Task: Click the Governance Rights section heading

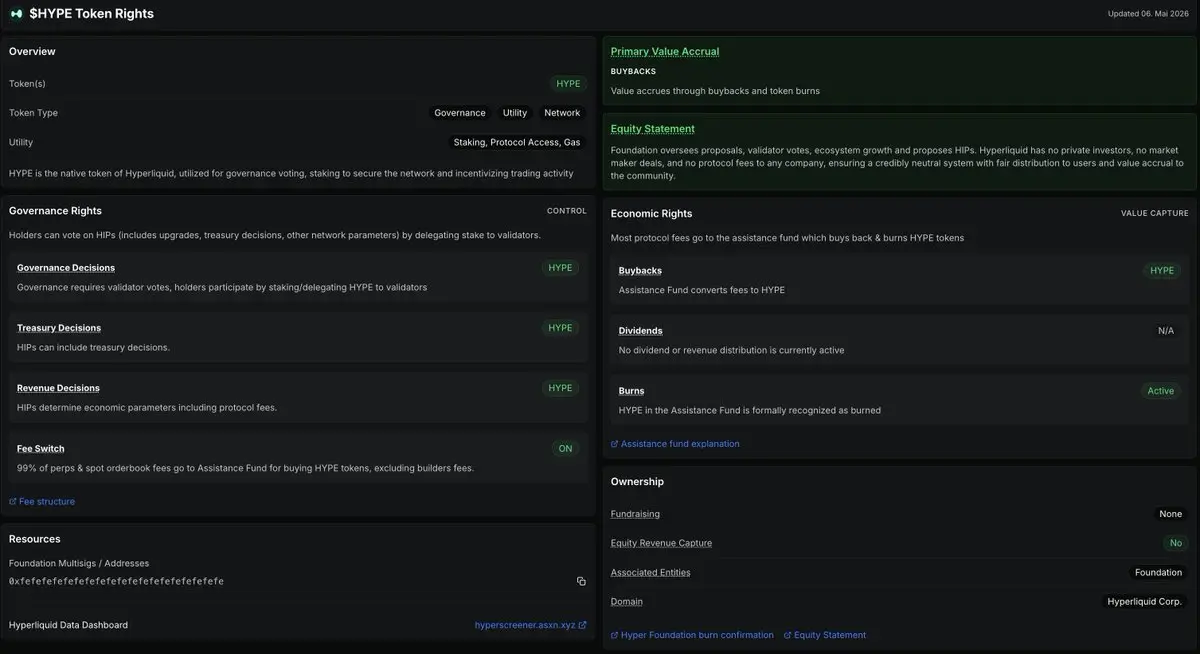Action: click(x=55, y=211)
